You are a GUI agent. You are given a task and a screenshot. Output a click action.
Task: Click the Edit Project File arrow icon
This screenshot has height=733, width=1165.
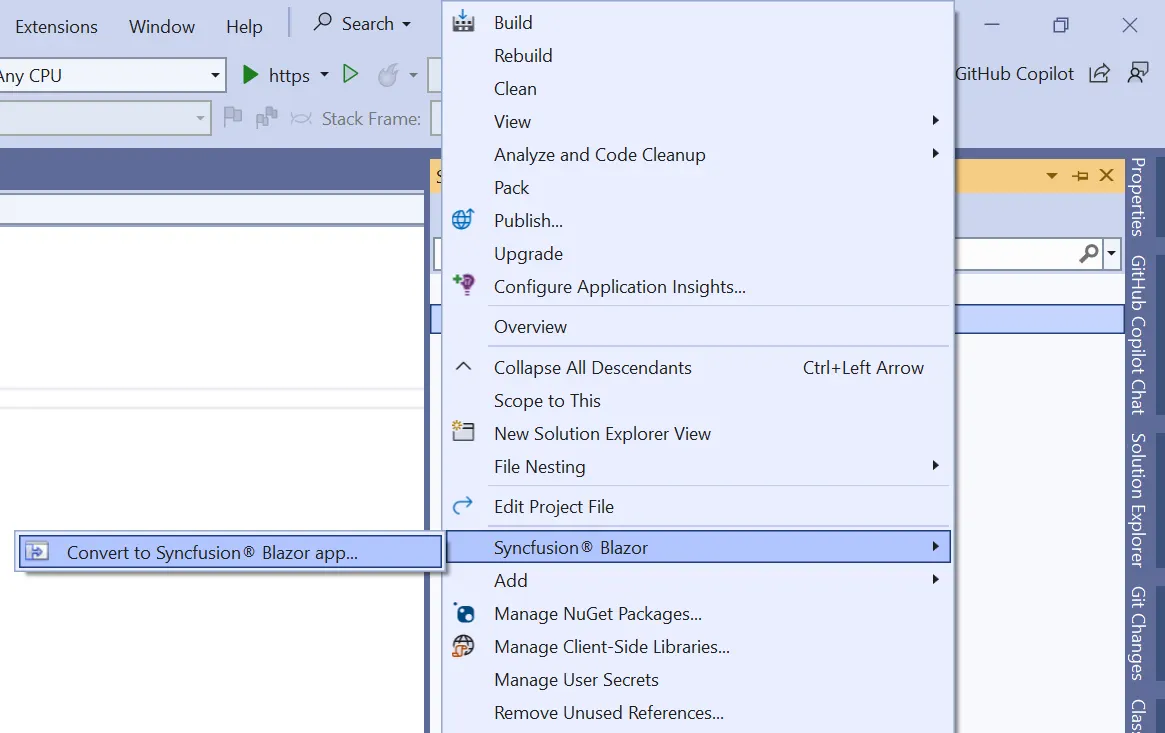click(462, 505)
